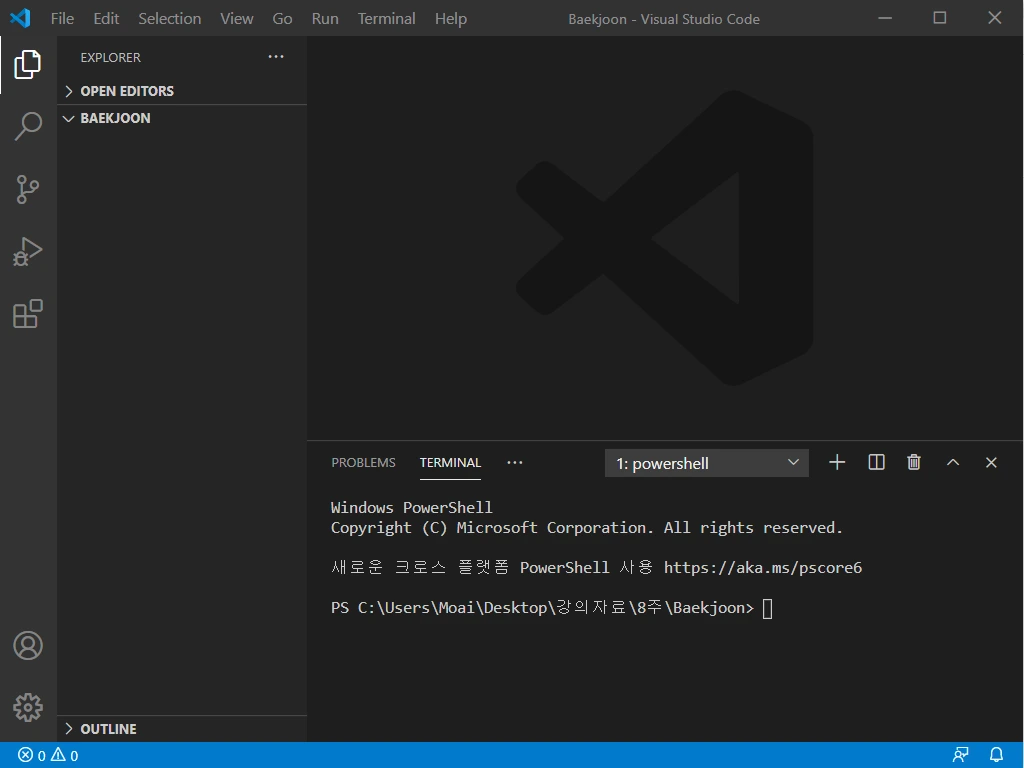Open the powershell terminal selector dropdown
This screenshot has width=1024, height=768.
pos(707,463)
